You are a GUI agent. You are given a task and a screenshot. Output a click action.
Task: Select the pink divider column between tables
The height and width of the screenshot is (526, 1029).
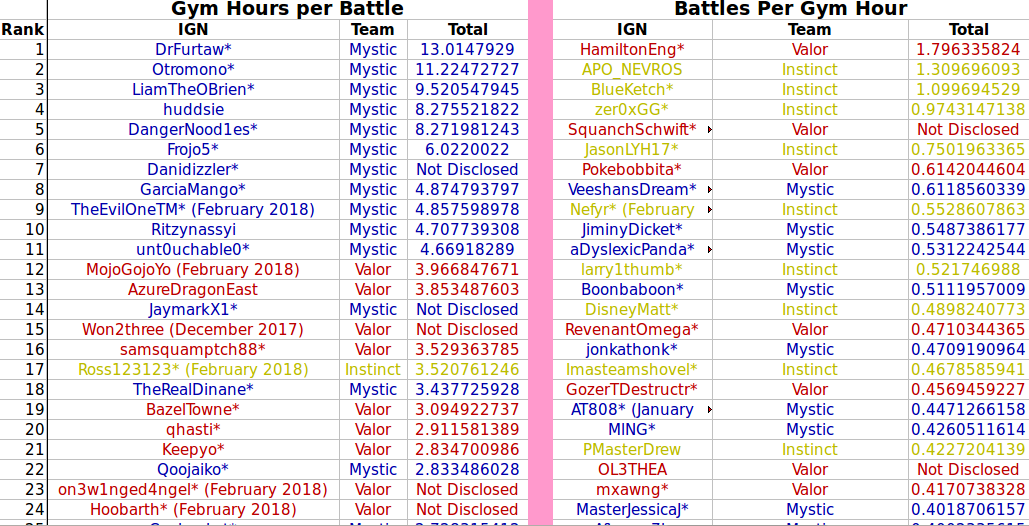(x=540, y=260)
